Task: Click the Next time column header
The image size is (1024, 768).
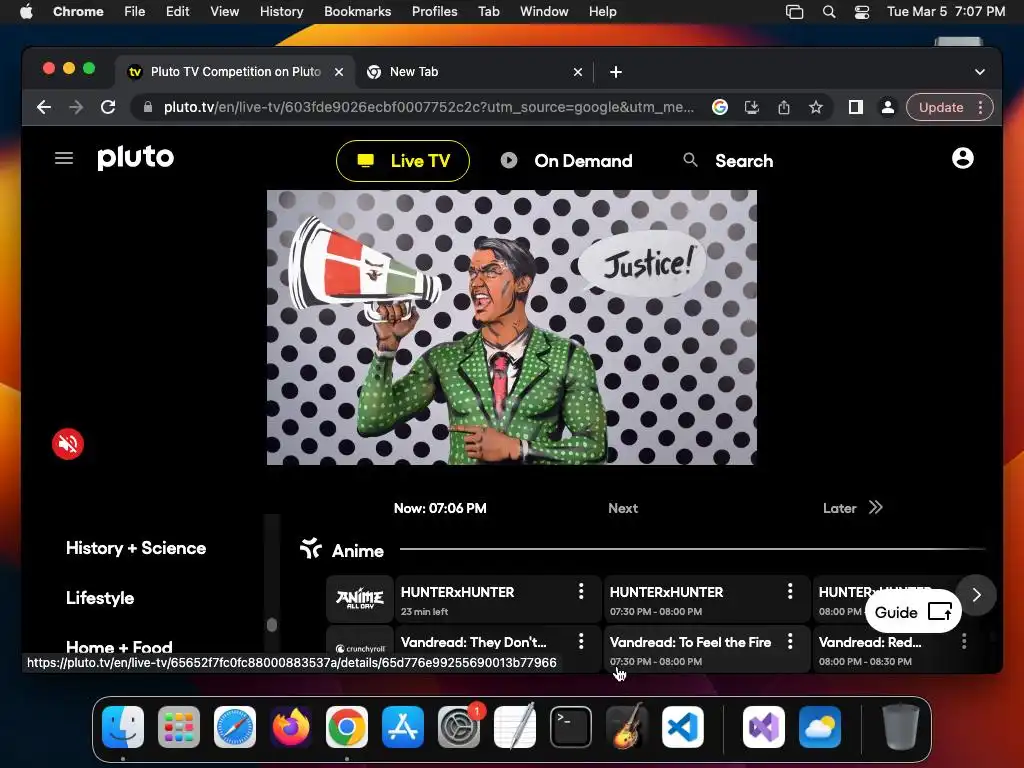Action: pyautogui.click(x=623, y=508)
